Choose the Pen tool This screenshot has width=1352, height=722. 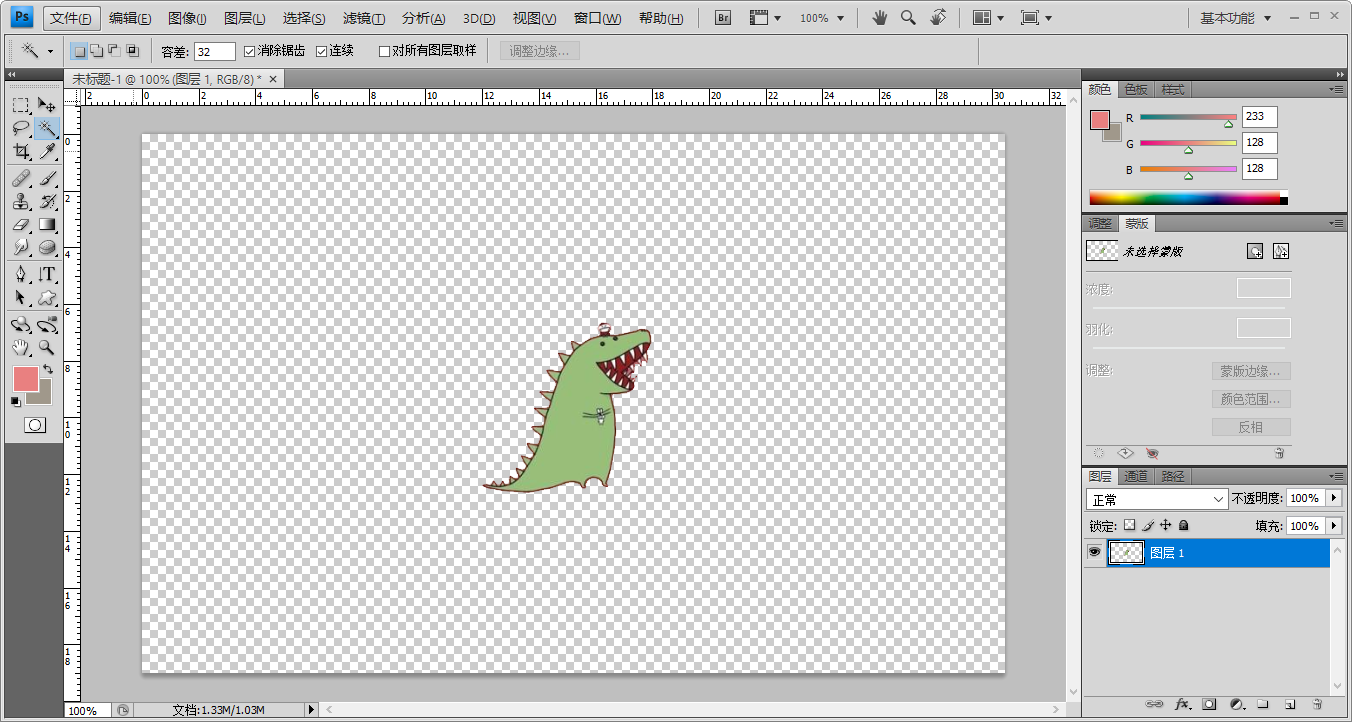click(x=20, y=274)
